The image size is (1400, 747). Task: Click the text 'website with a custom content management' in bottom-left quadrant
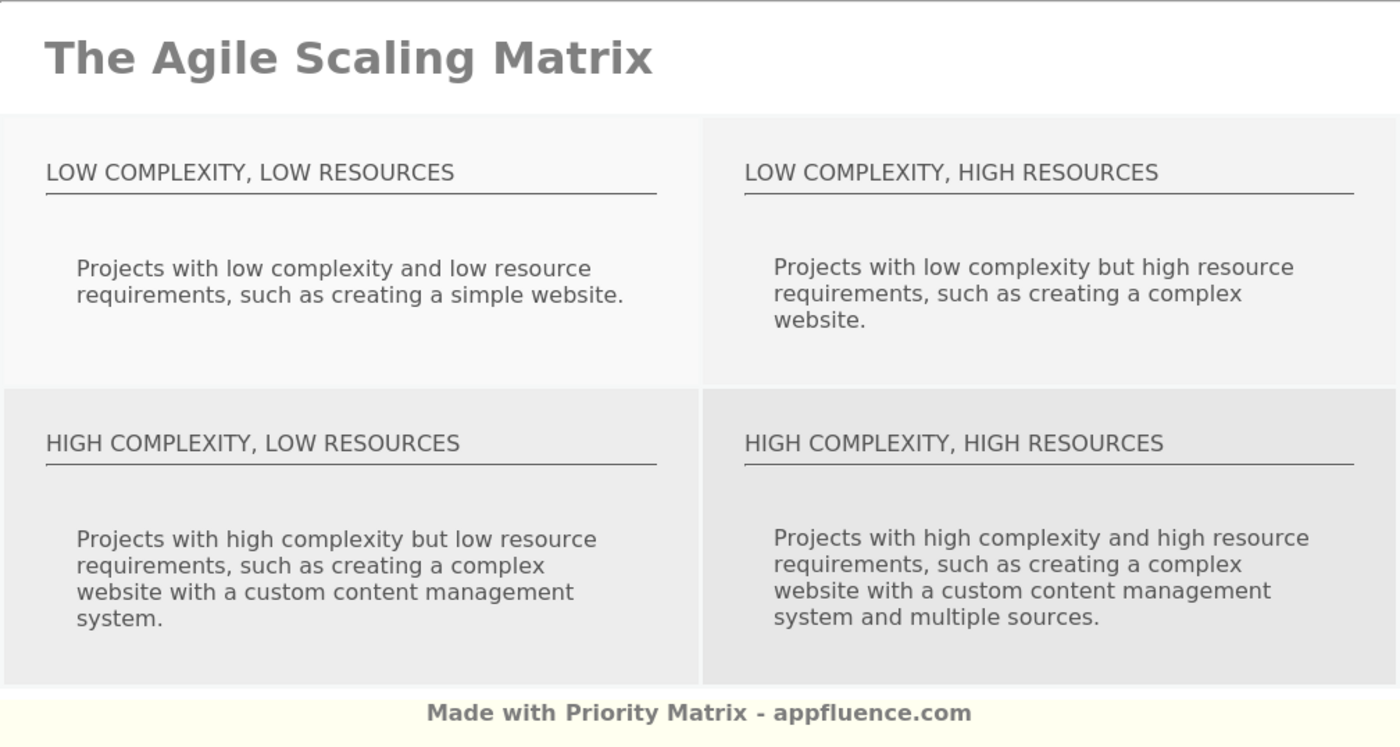tap(325, 592)
